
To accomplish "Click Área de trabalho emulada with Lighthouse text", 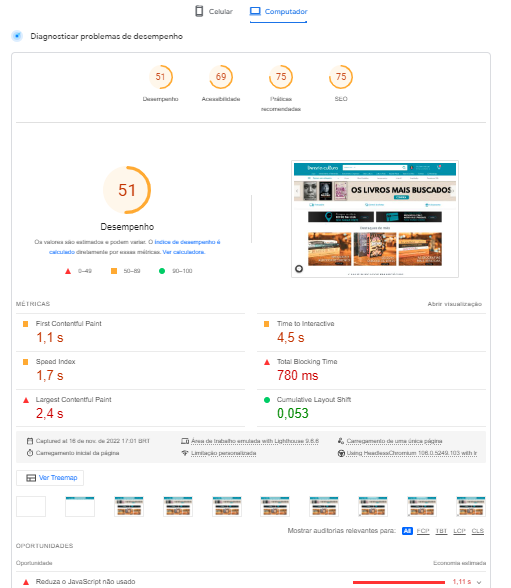I will pos(255,441).
